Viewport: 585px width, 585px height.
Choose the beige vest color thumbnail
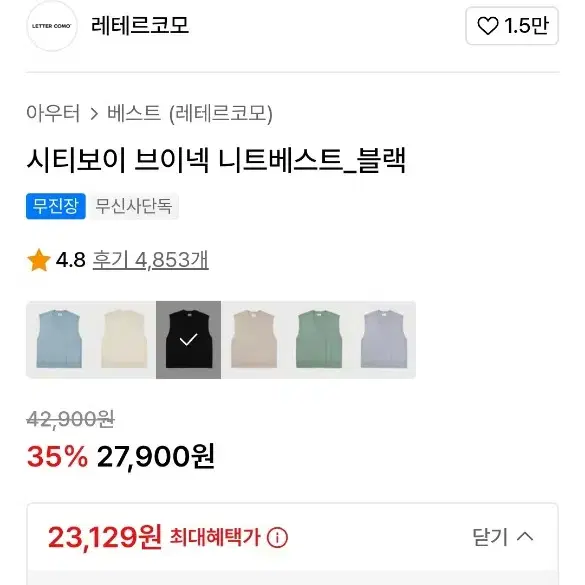click(253, 340)
